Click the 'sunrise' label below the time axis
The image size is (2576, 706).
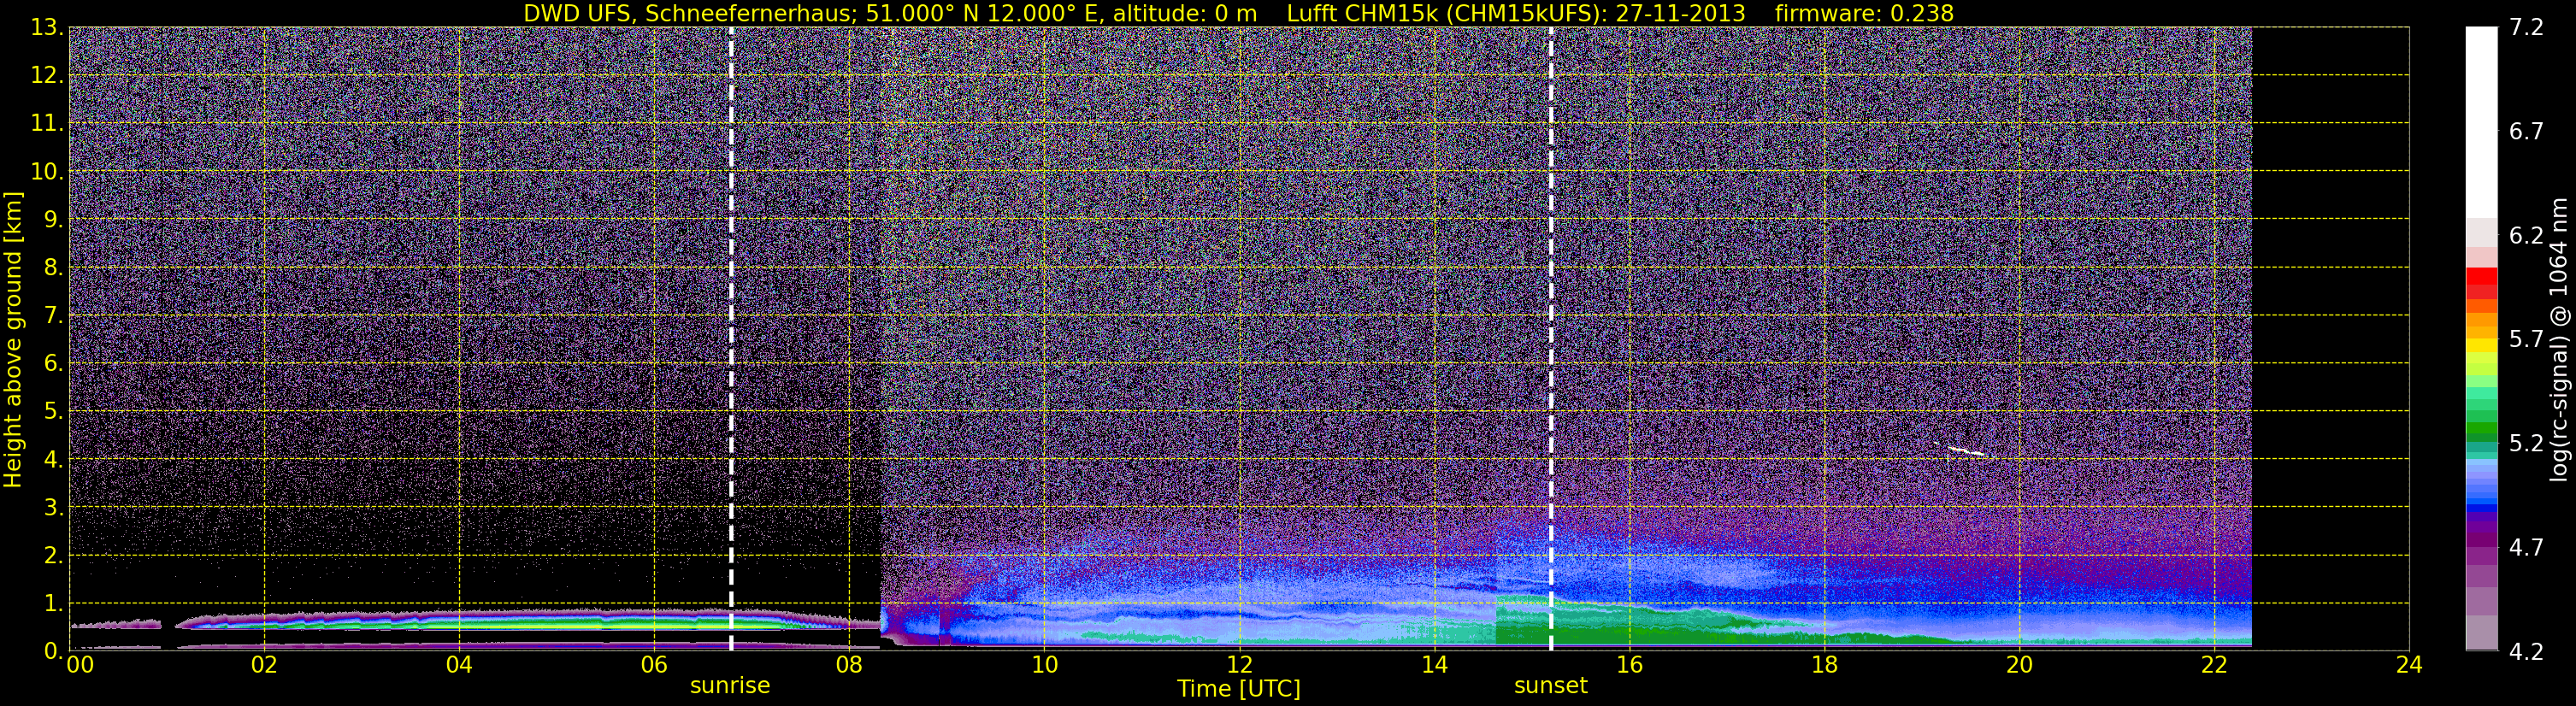pyautogui.click(x=730, y=686)
